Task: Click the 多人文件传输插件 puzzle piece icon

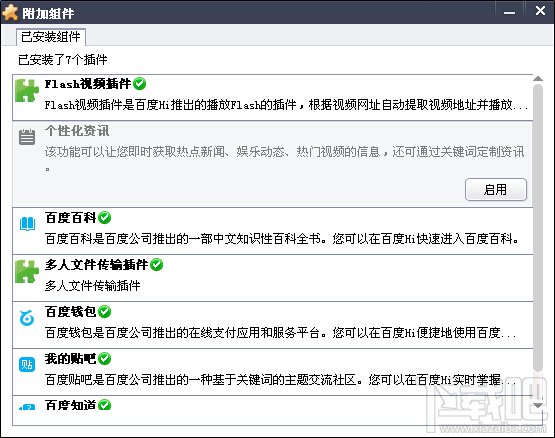Action: (27, 272)
